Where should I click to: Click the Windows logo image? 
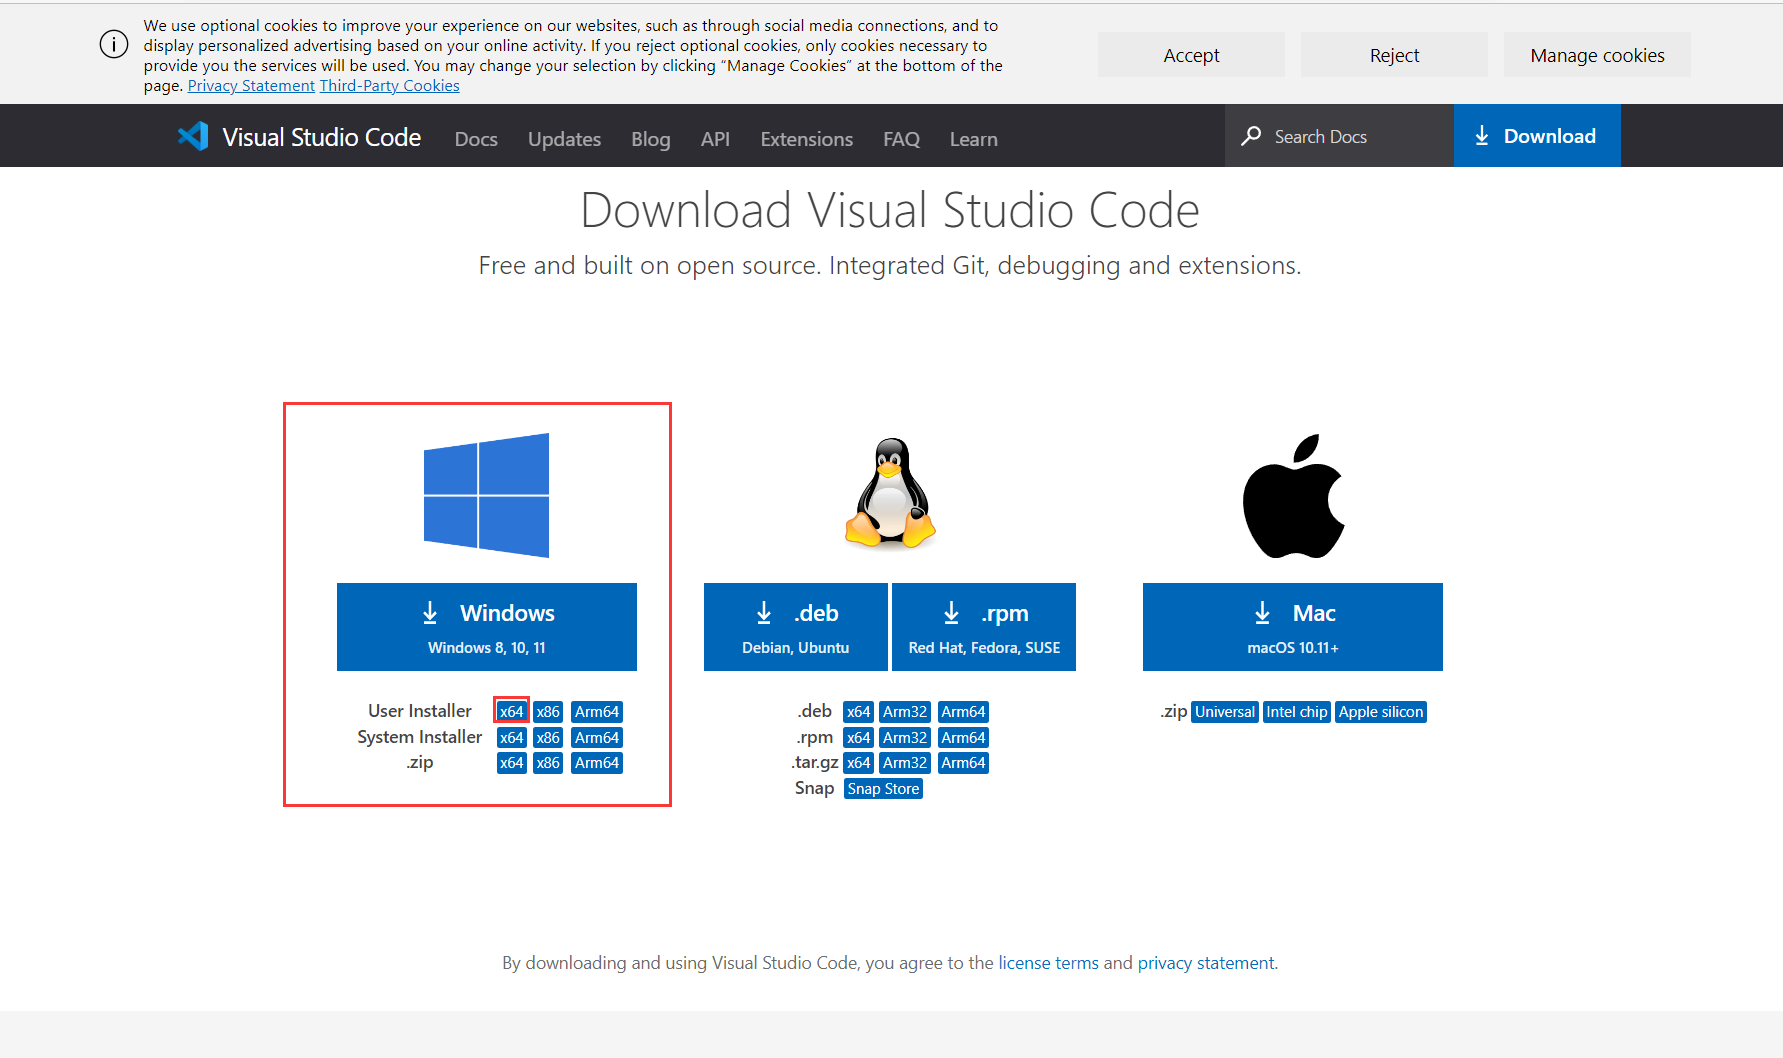pyautogui.click(x=487, y=494)
